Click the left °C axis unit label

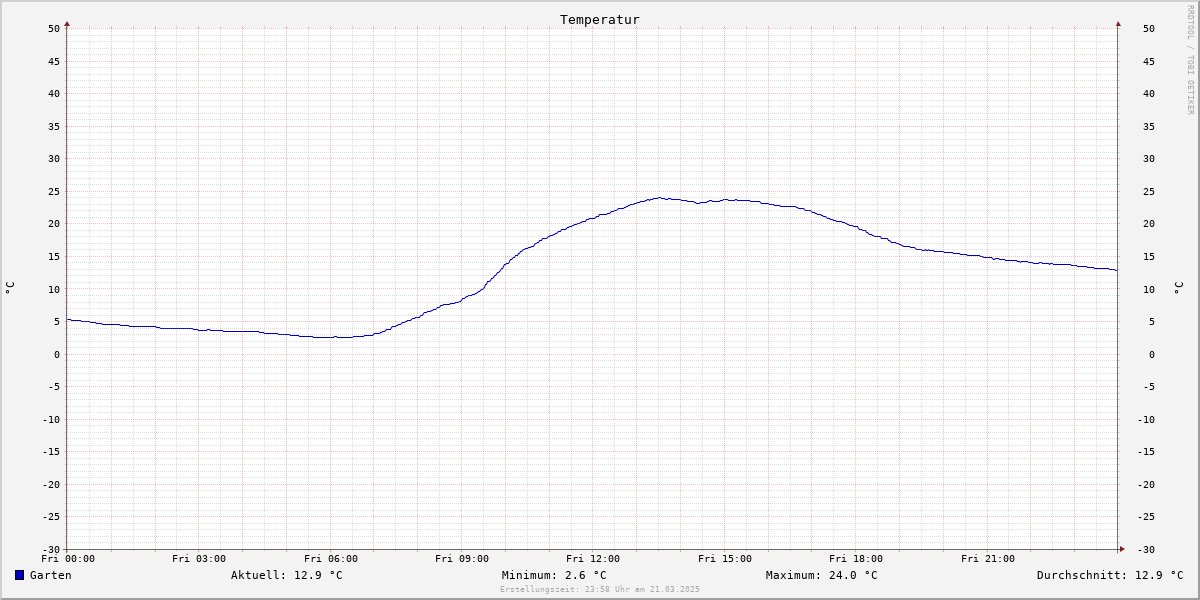point(10,288)
